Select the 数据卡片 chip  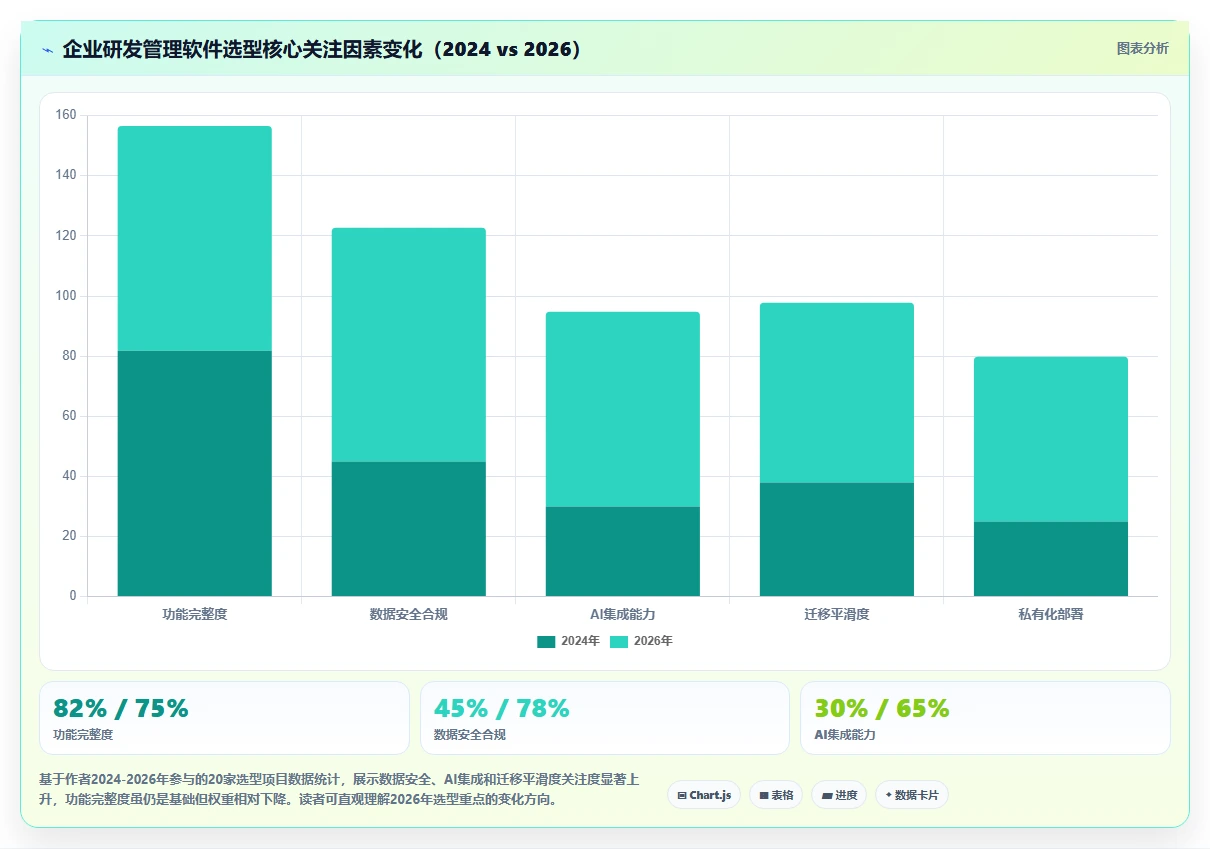pyautogui.click(x=912, y=795)
